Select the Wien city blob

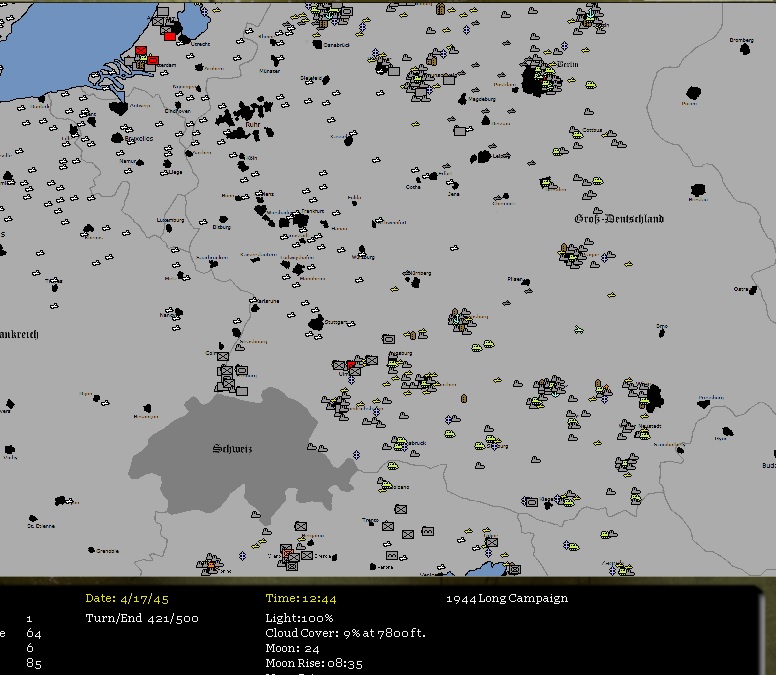[655, 397]
